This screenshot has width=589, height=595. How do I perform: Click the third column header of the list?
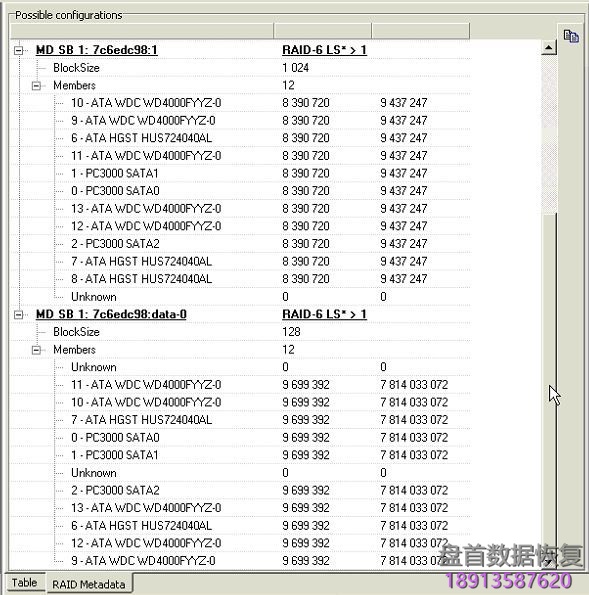(421, 31)
